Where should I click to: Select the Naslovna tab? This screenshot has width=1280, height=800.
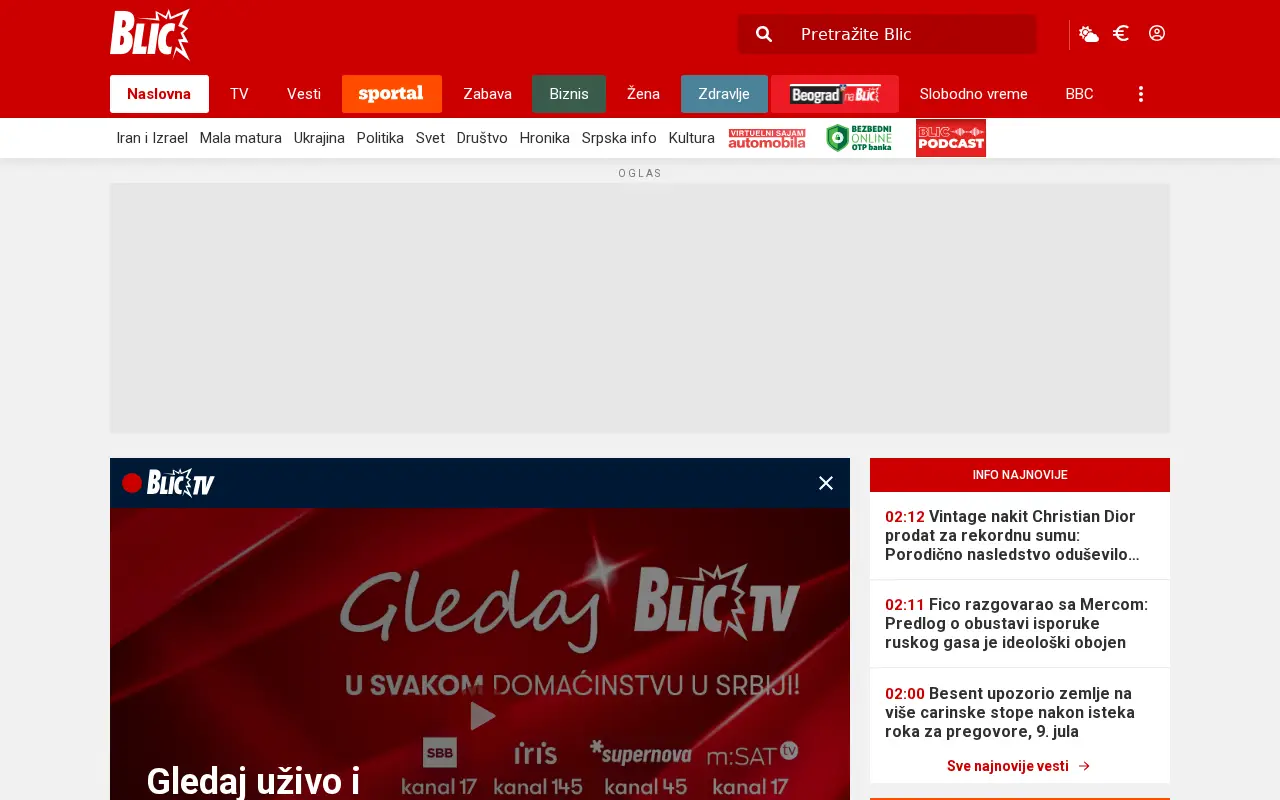[x=159, y=94]
